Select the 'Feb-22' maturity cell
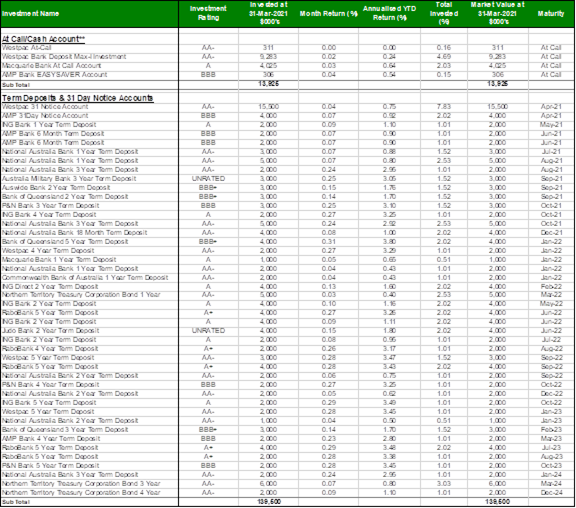 pyautogui.click(x=551, y=287)
